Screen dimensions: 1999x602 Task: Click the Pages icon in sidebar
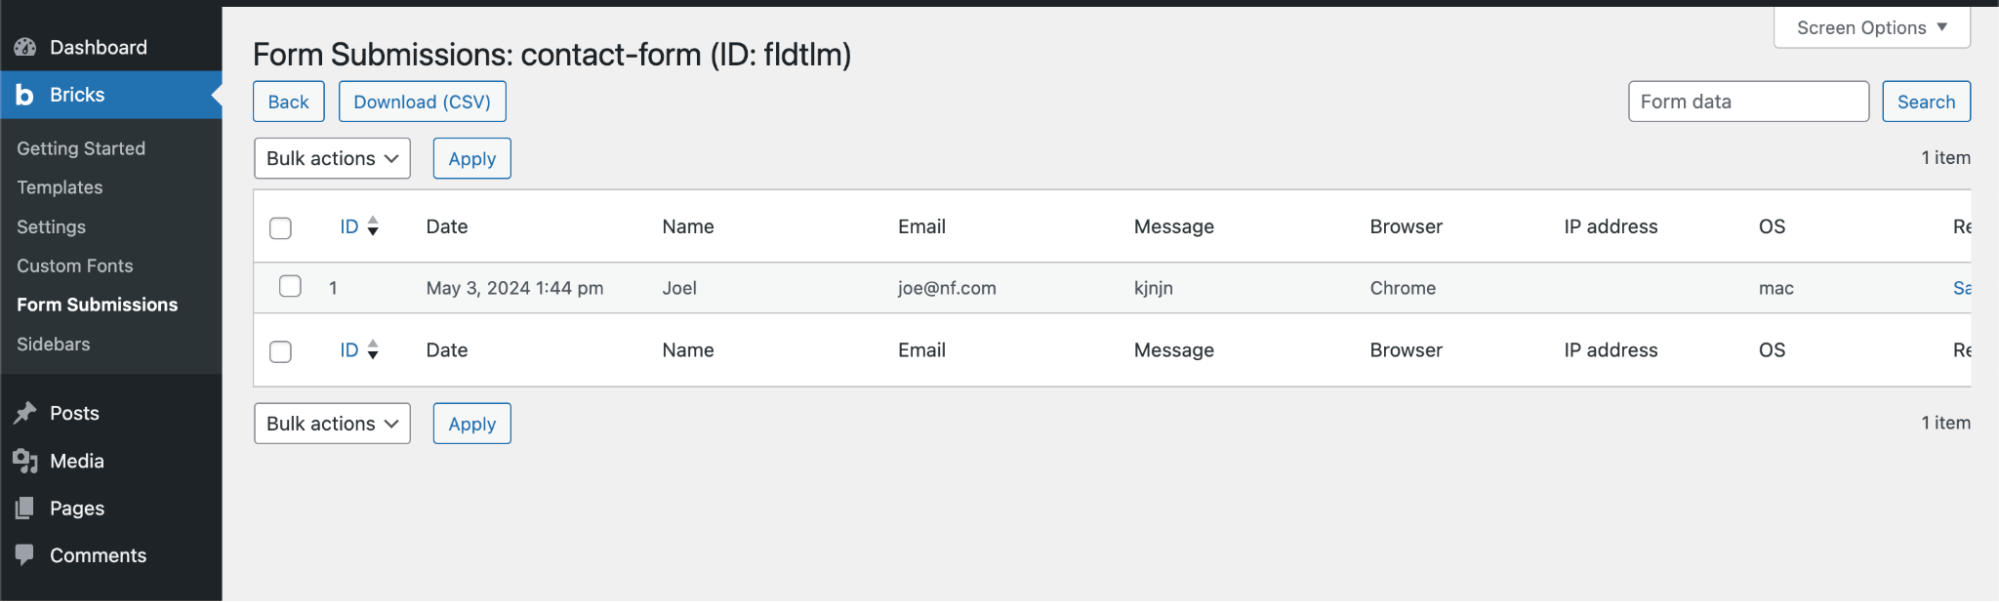tap(26, 508)
